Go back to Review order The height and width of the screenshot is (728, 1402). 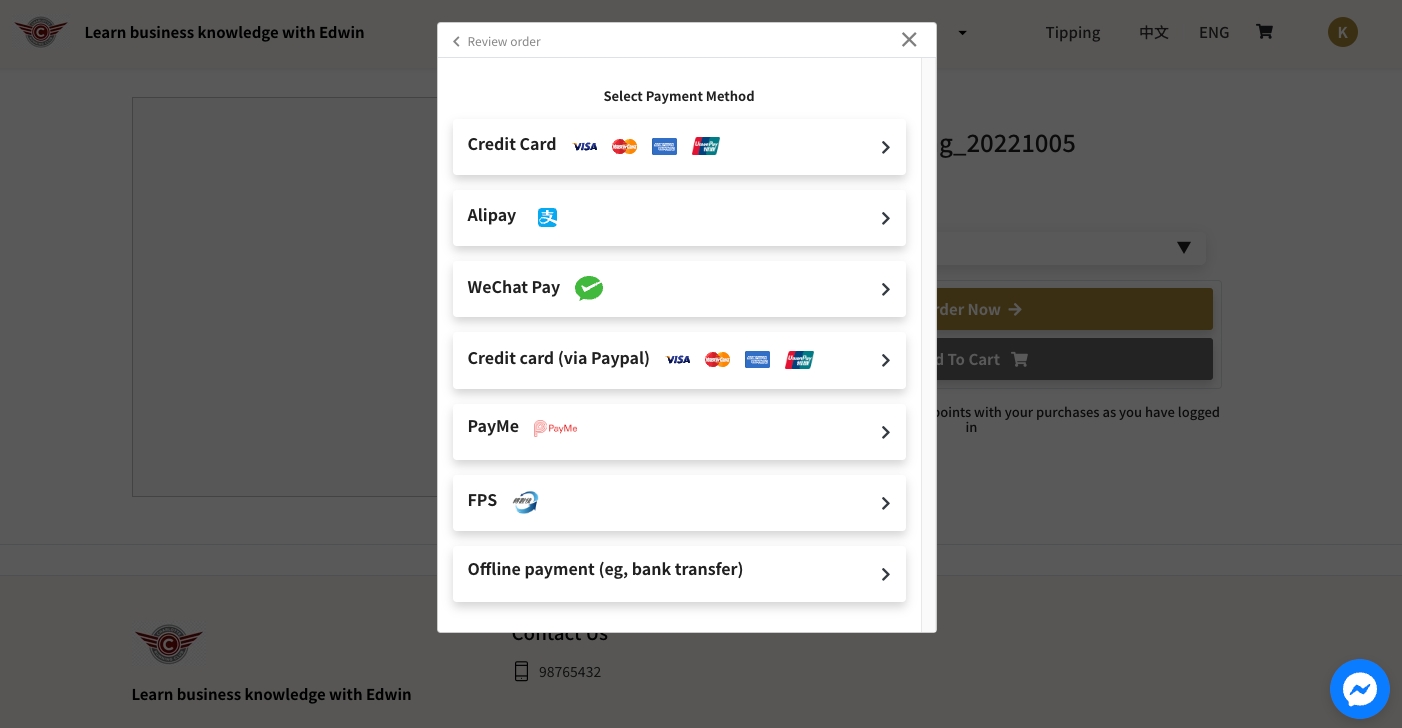(497, 41)
